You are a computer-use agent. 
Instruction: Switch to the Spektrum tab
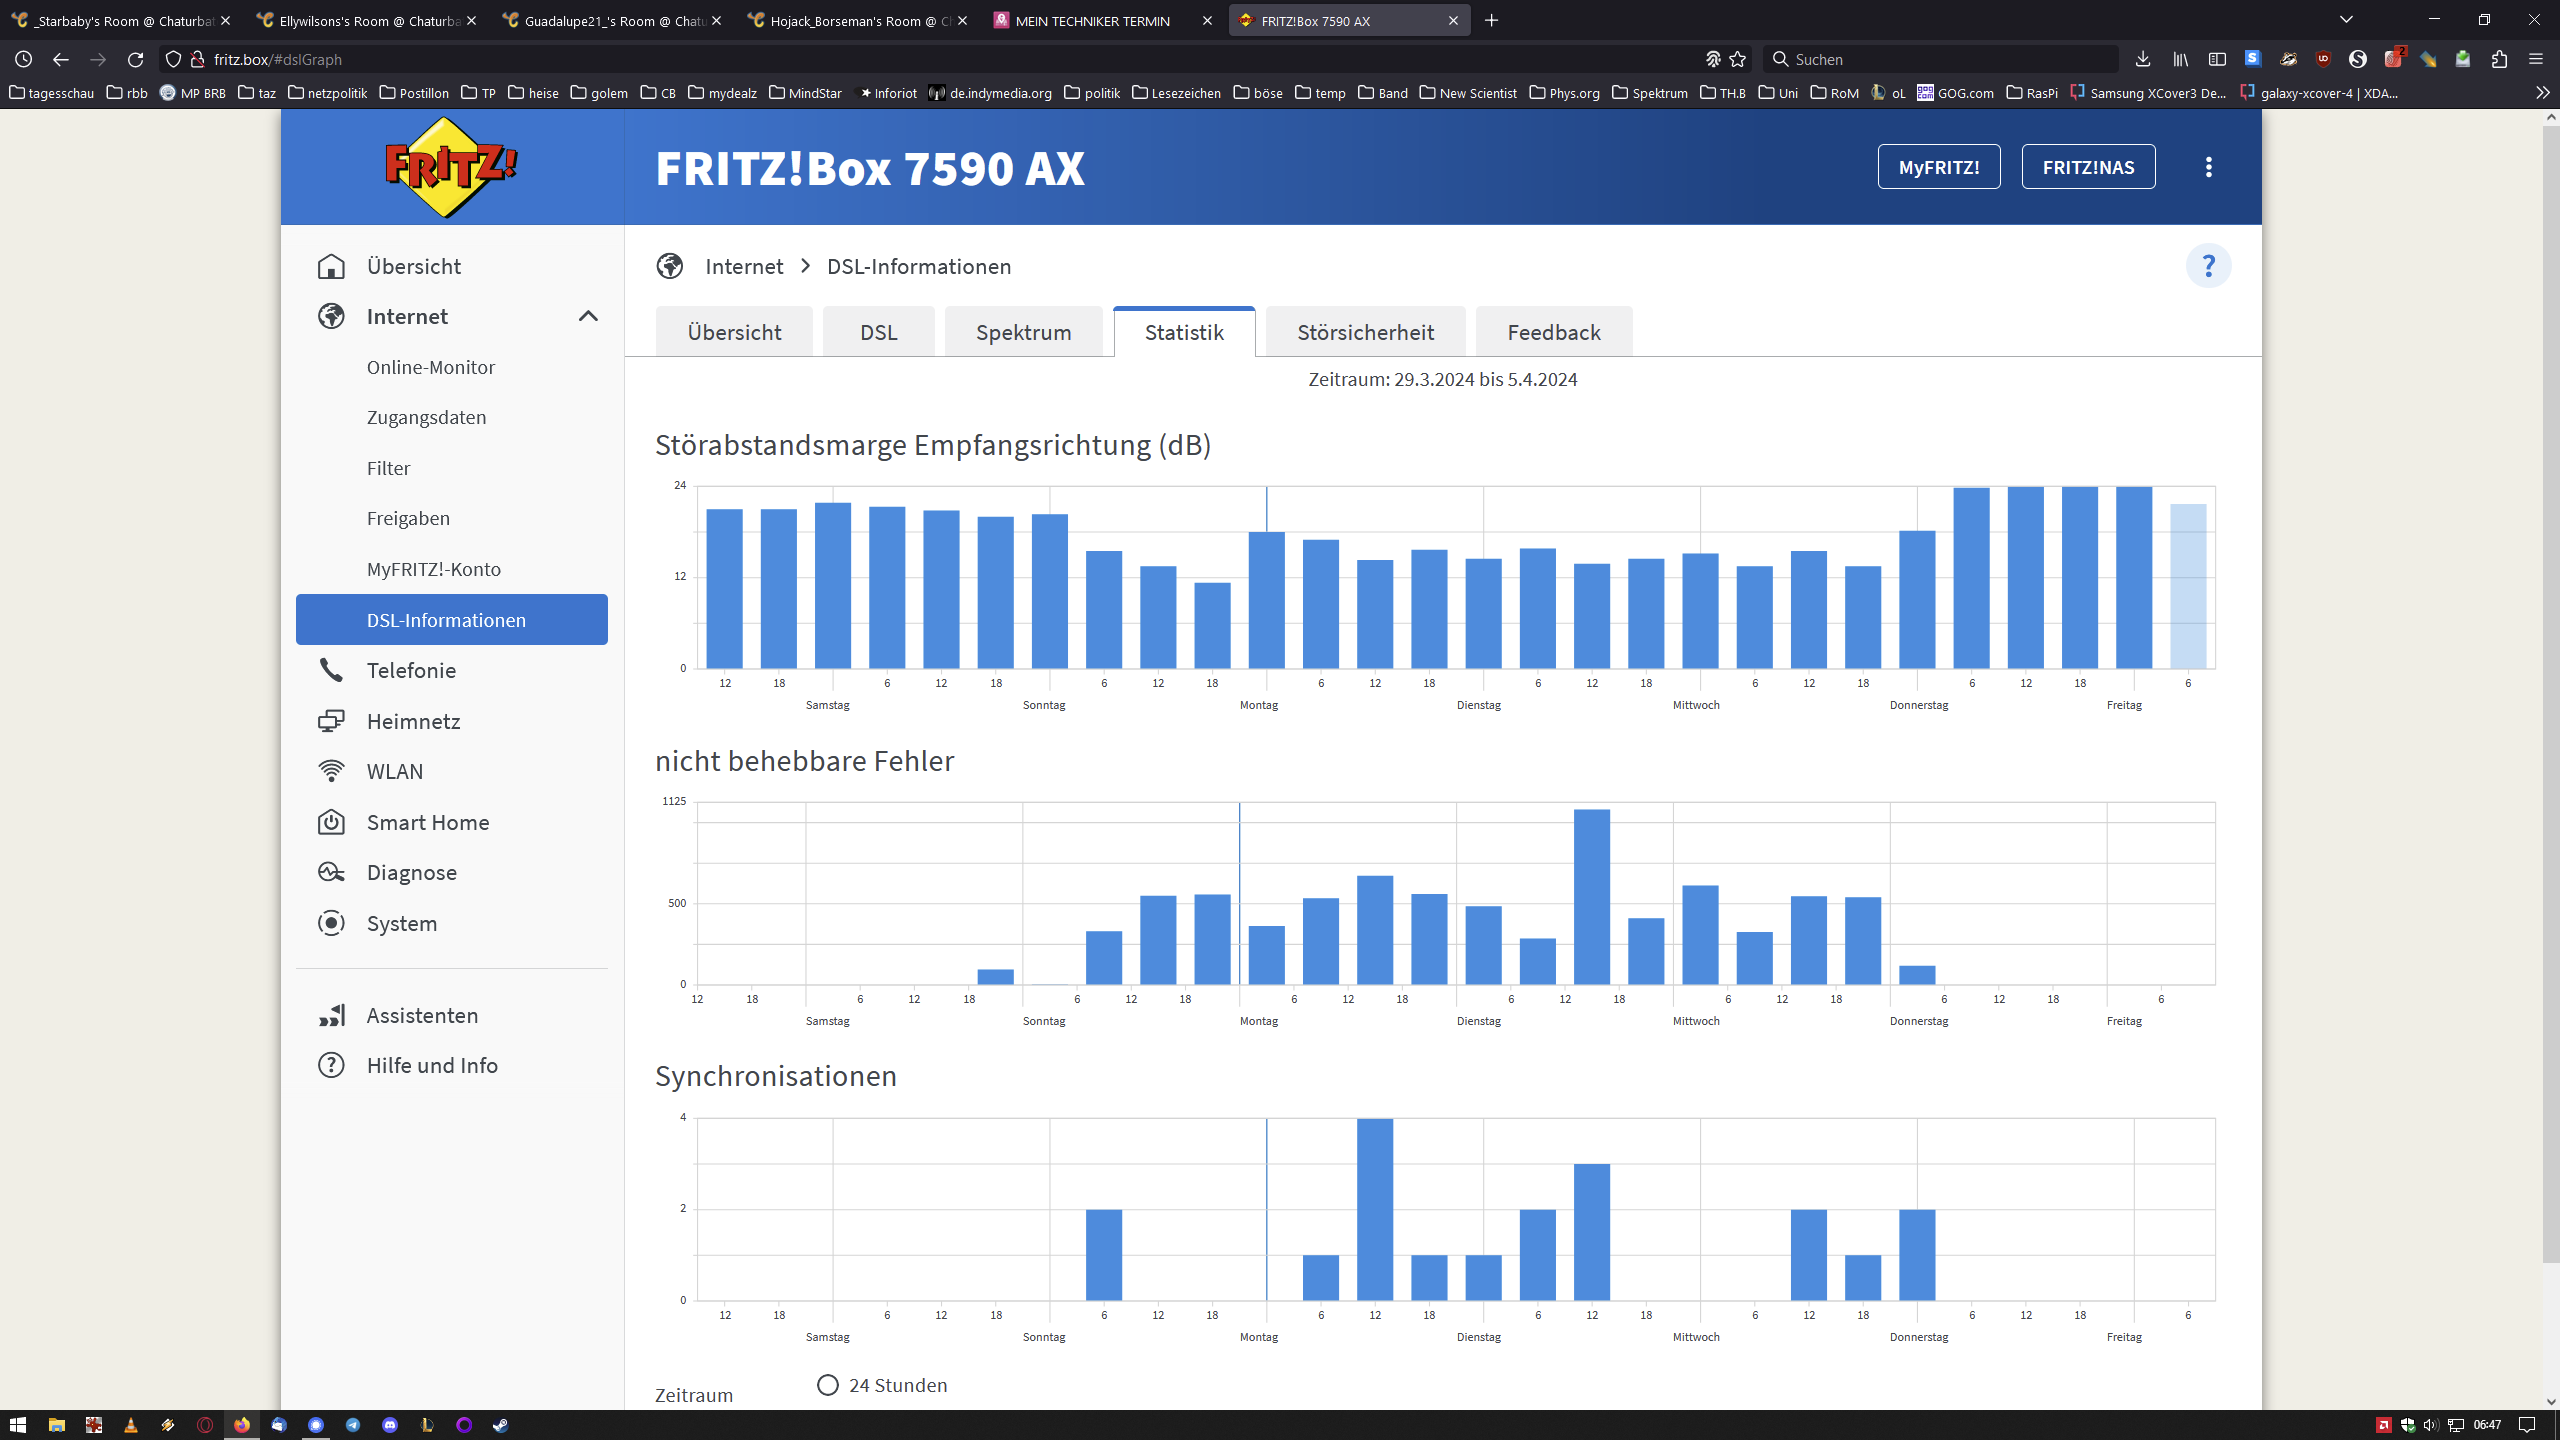tap(1023, 332)
